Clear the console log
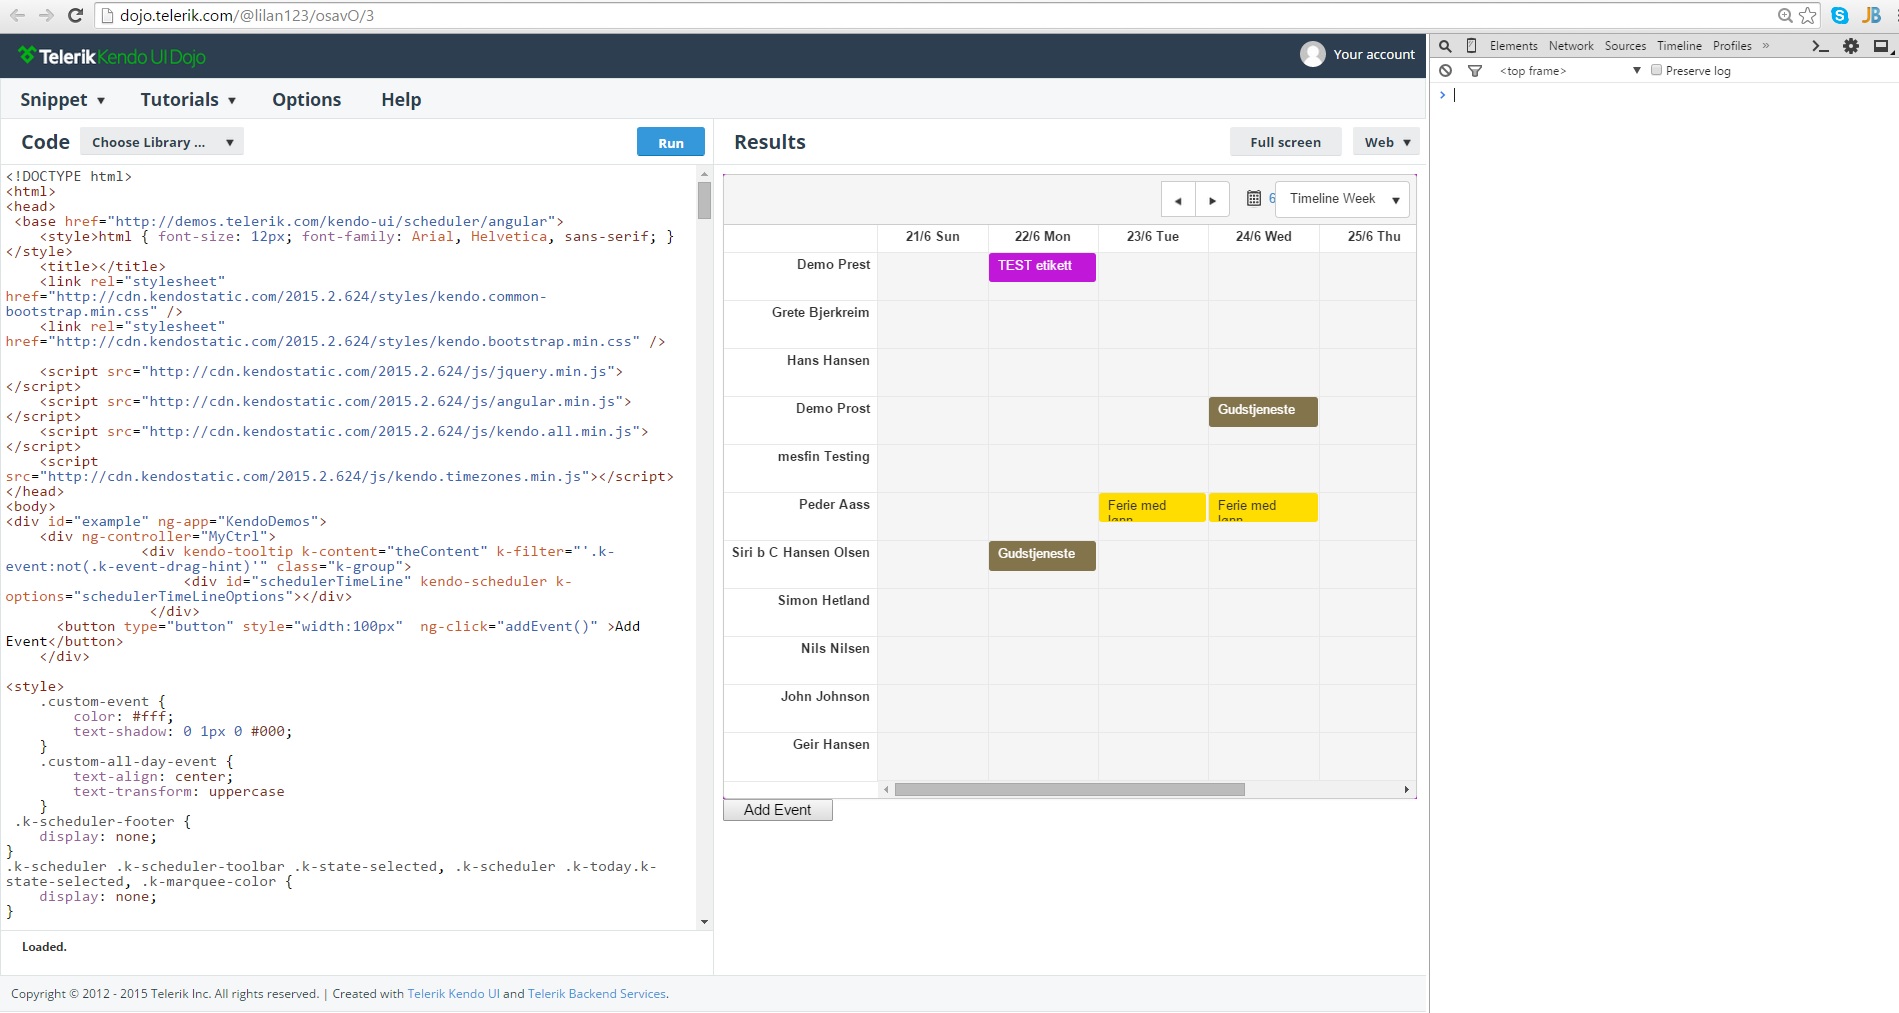Image resolution: width=1899 pixels, height=1013 pixels. (x=1446, y=71)
